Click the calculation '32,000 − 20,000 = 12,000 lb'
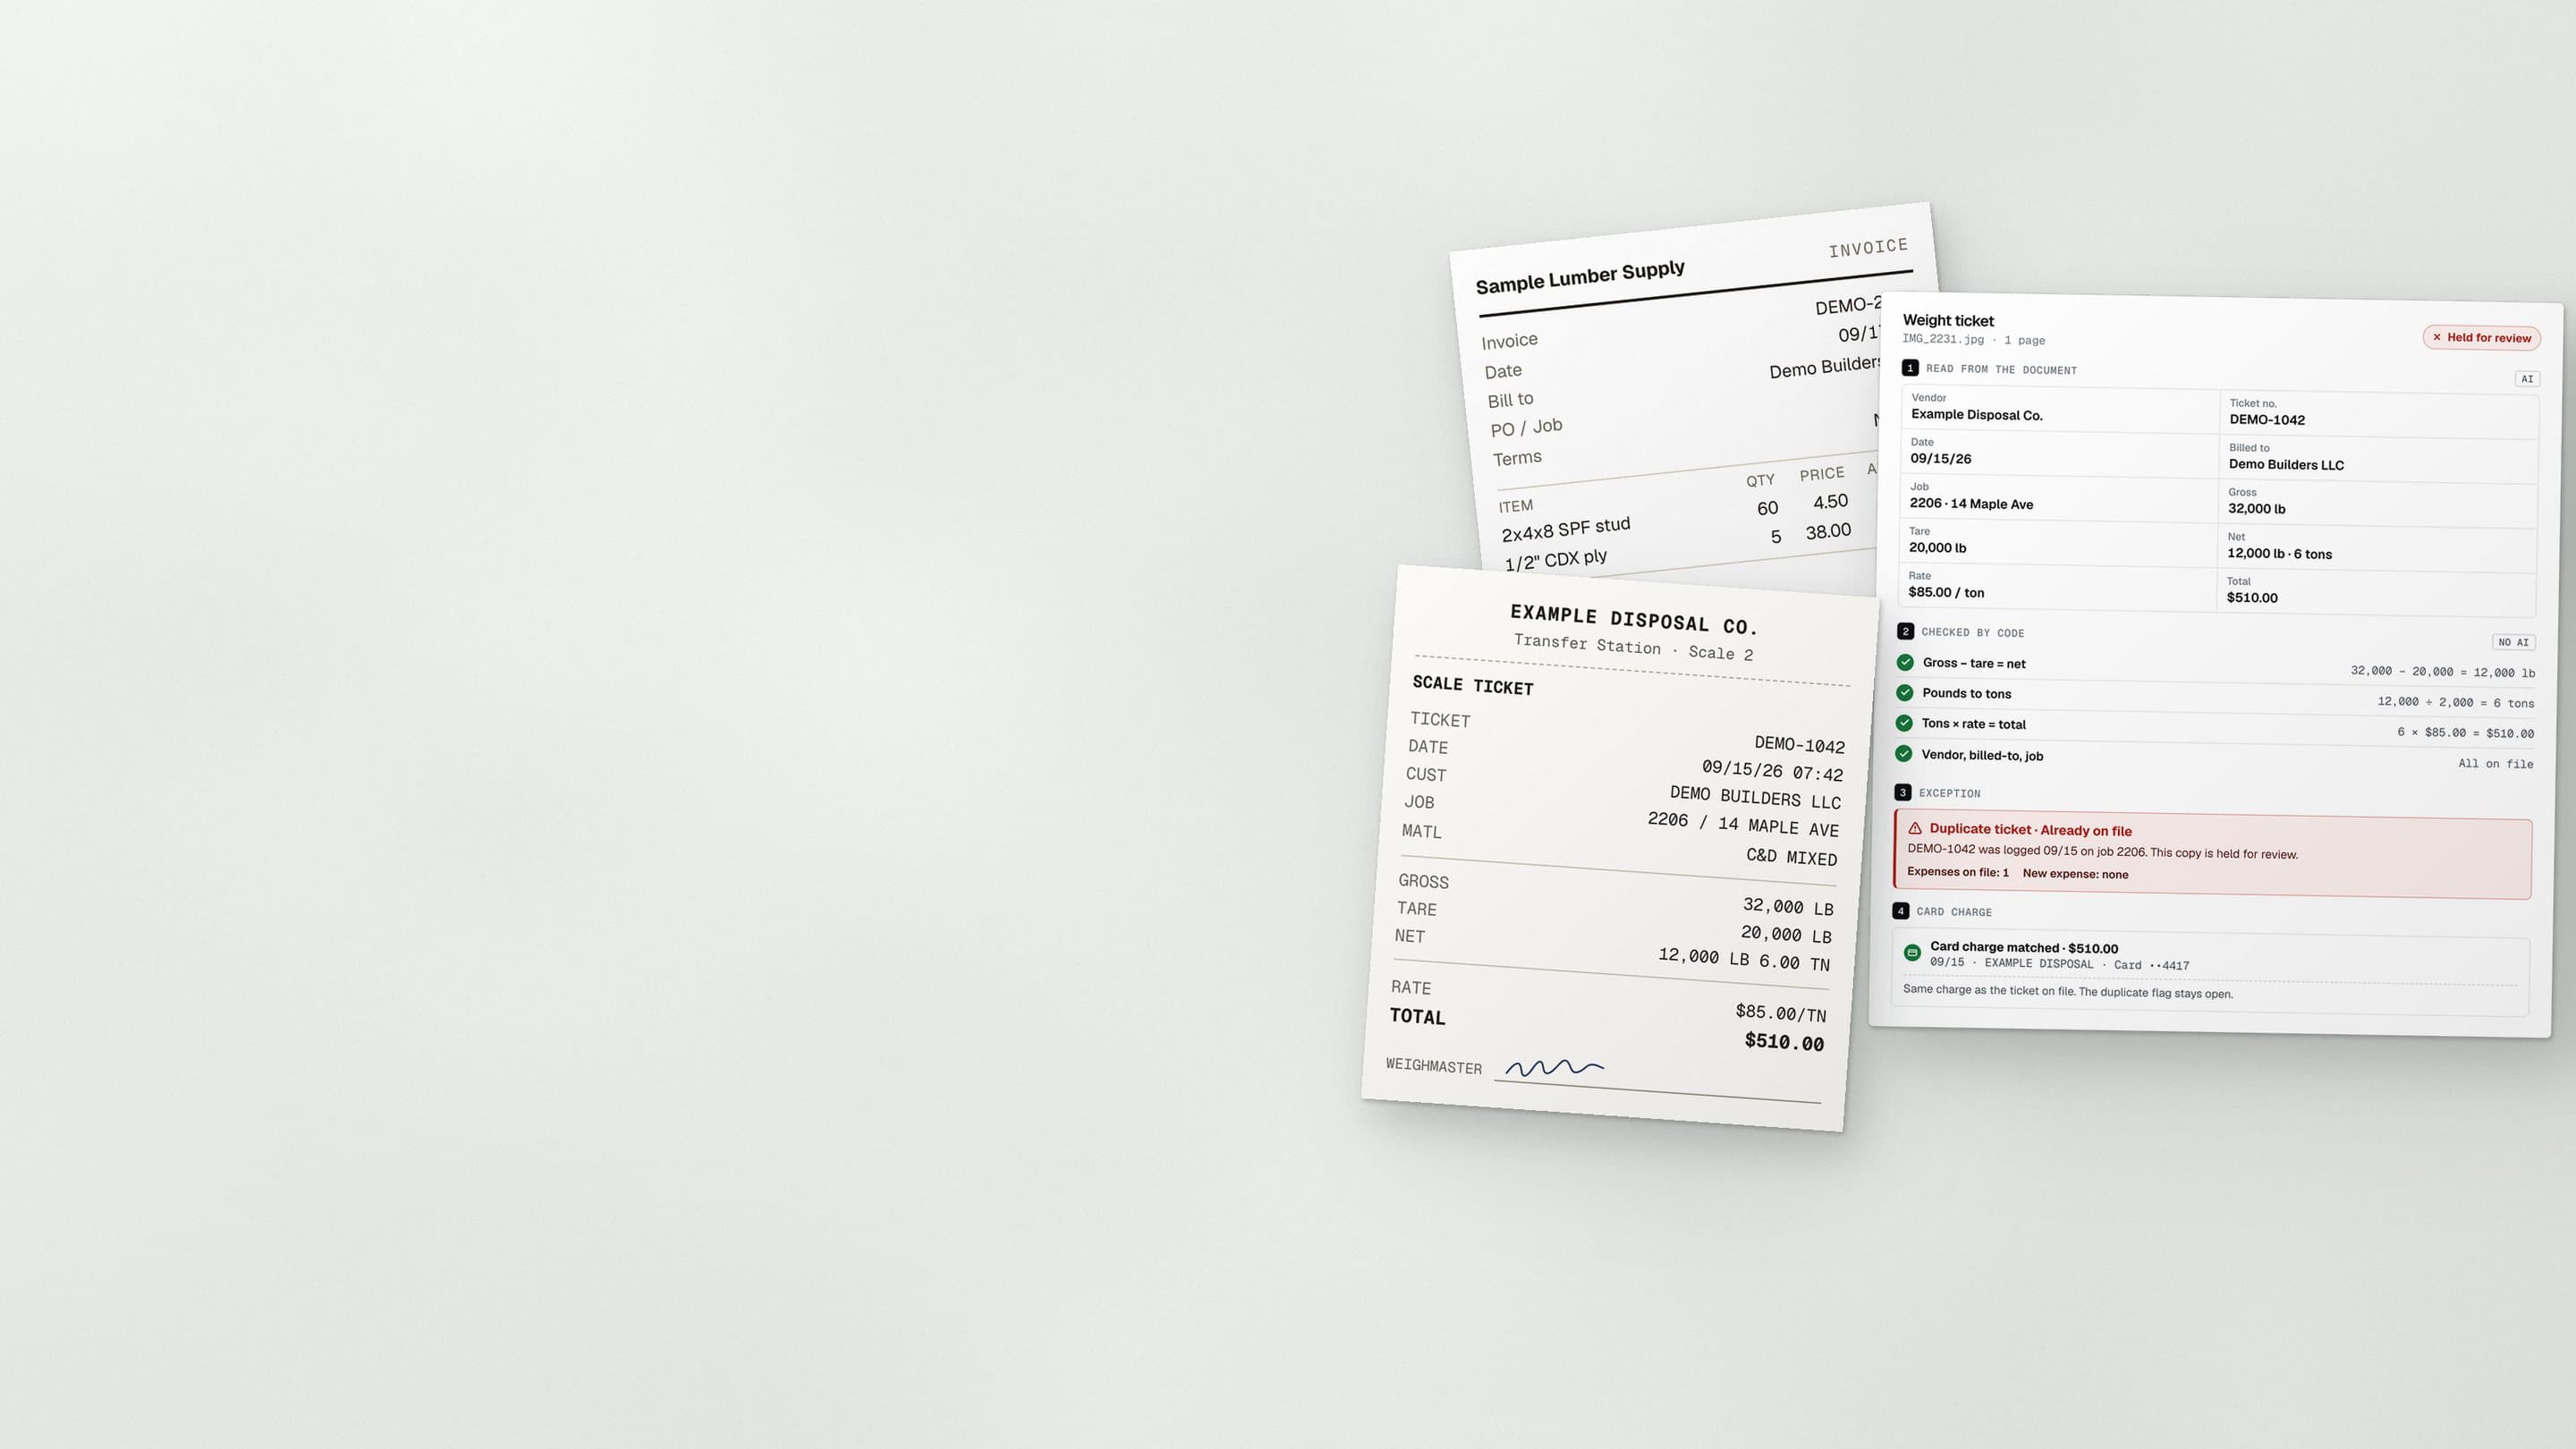This screenshot has width=2576, height=1449. point(2442,672)
